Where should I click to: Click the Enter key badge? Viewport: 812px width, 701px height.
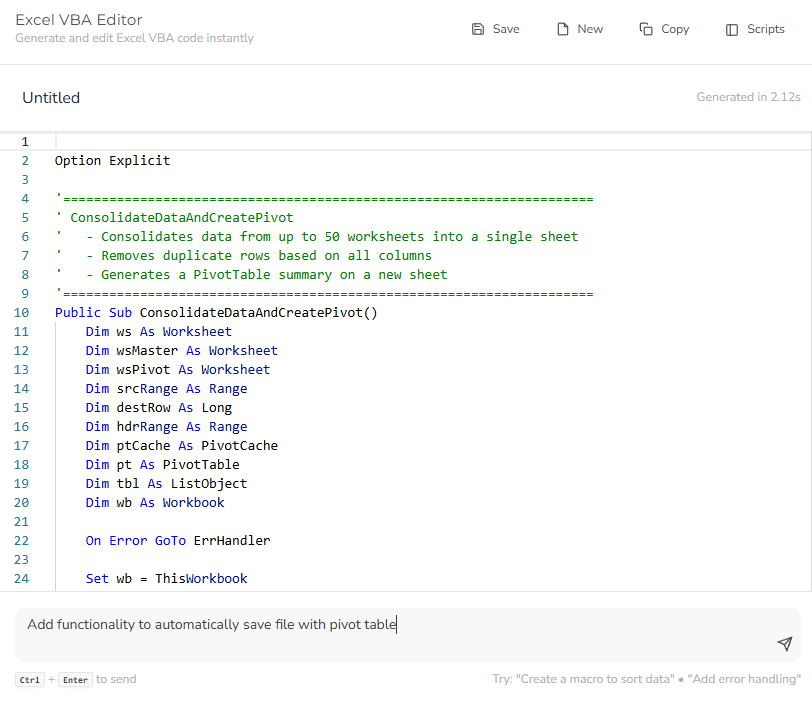[75, 679]
